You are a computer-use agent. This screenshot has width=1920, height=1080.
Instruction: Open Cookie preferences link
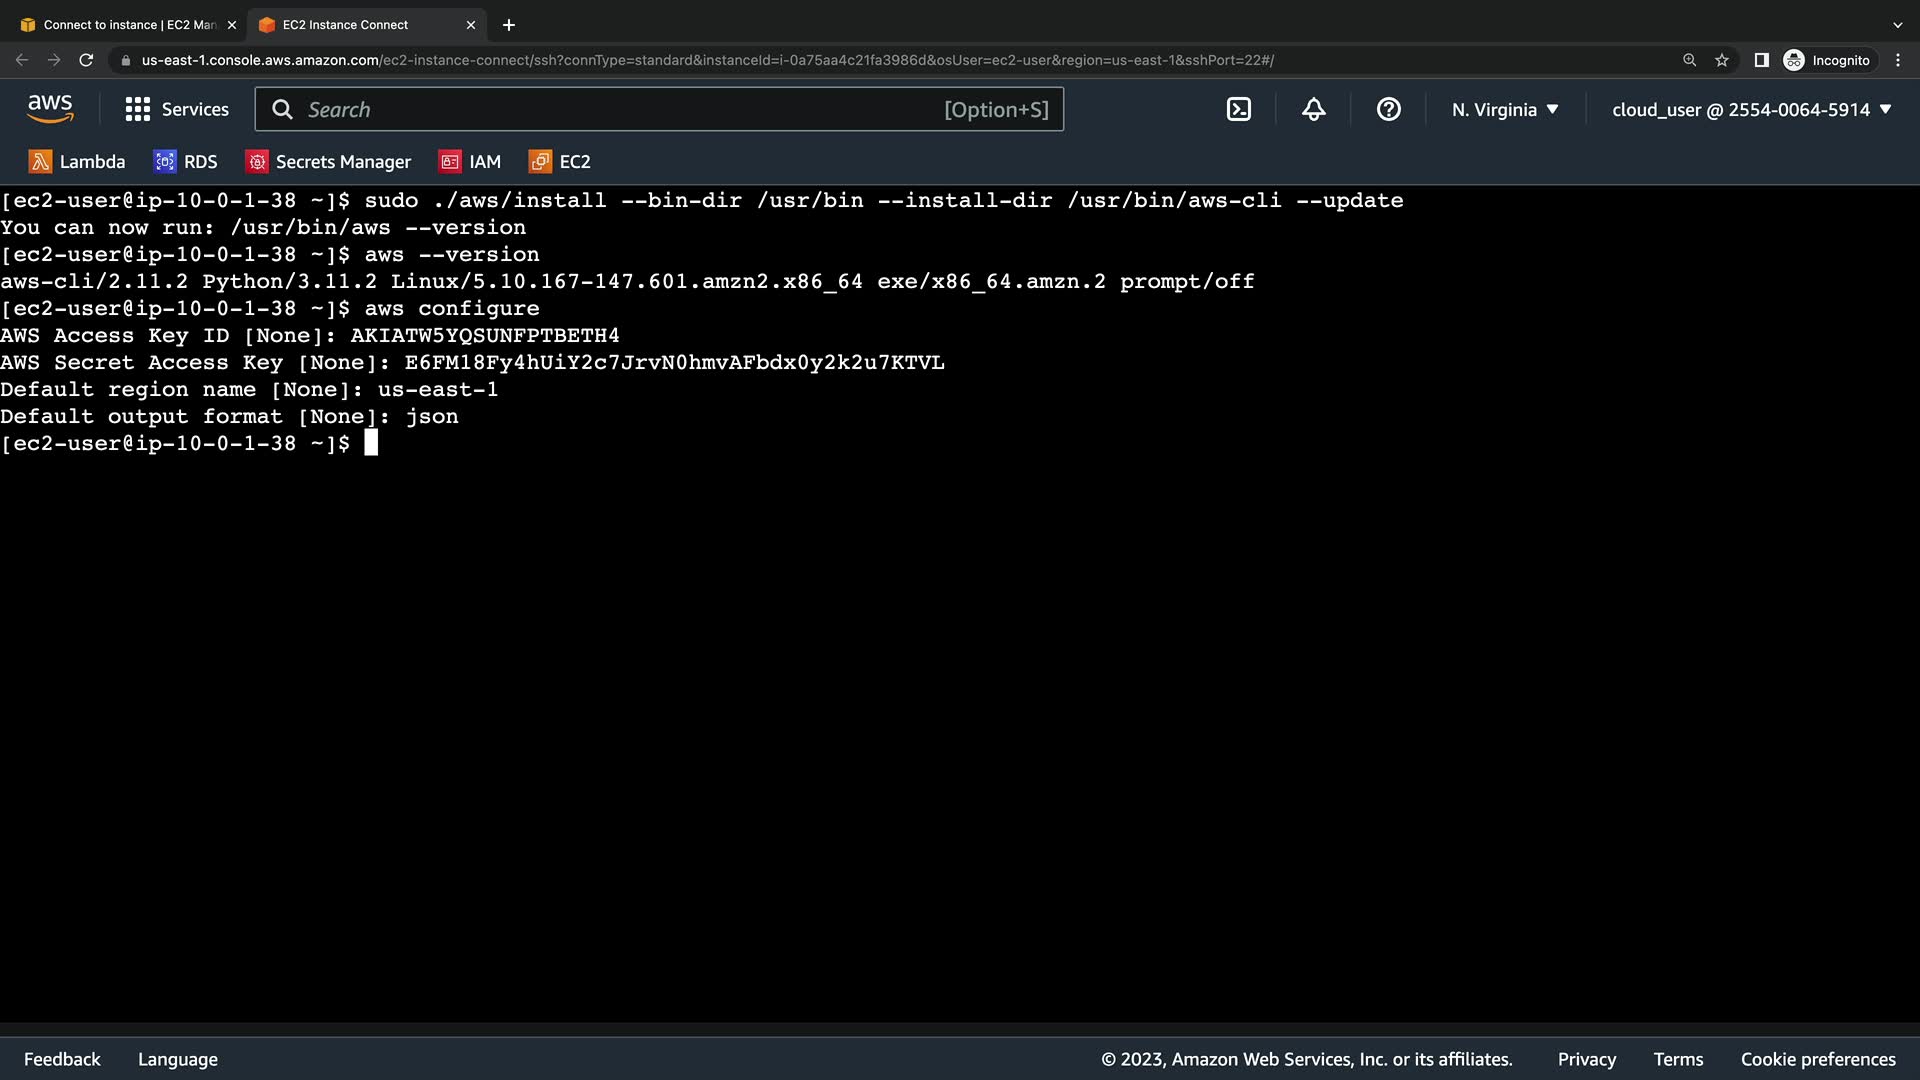1817,1059
